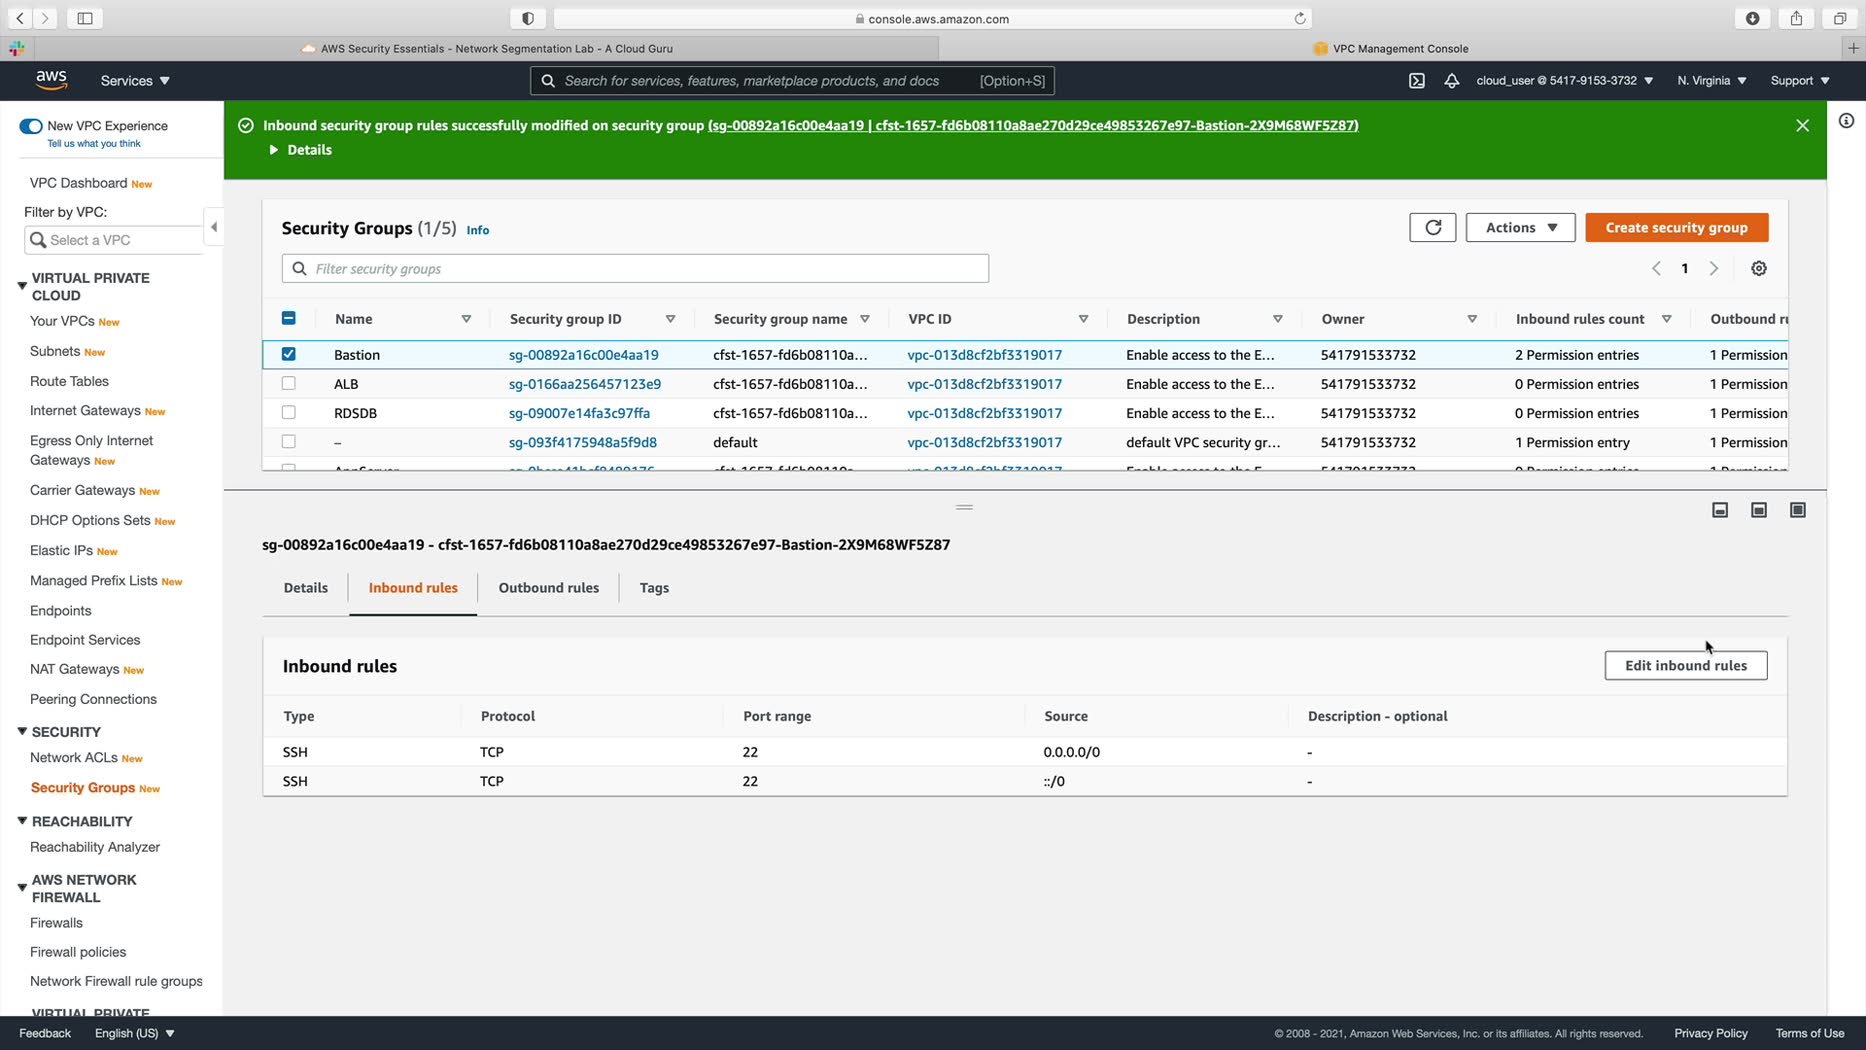
Task: Click the search magnifier in AWS search bar
Action: [x=548, y=81]
